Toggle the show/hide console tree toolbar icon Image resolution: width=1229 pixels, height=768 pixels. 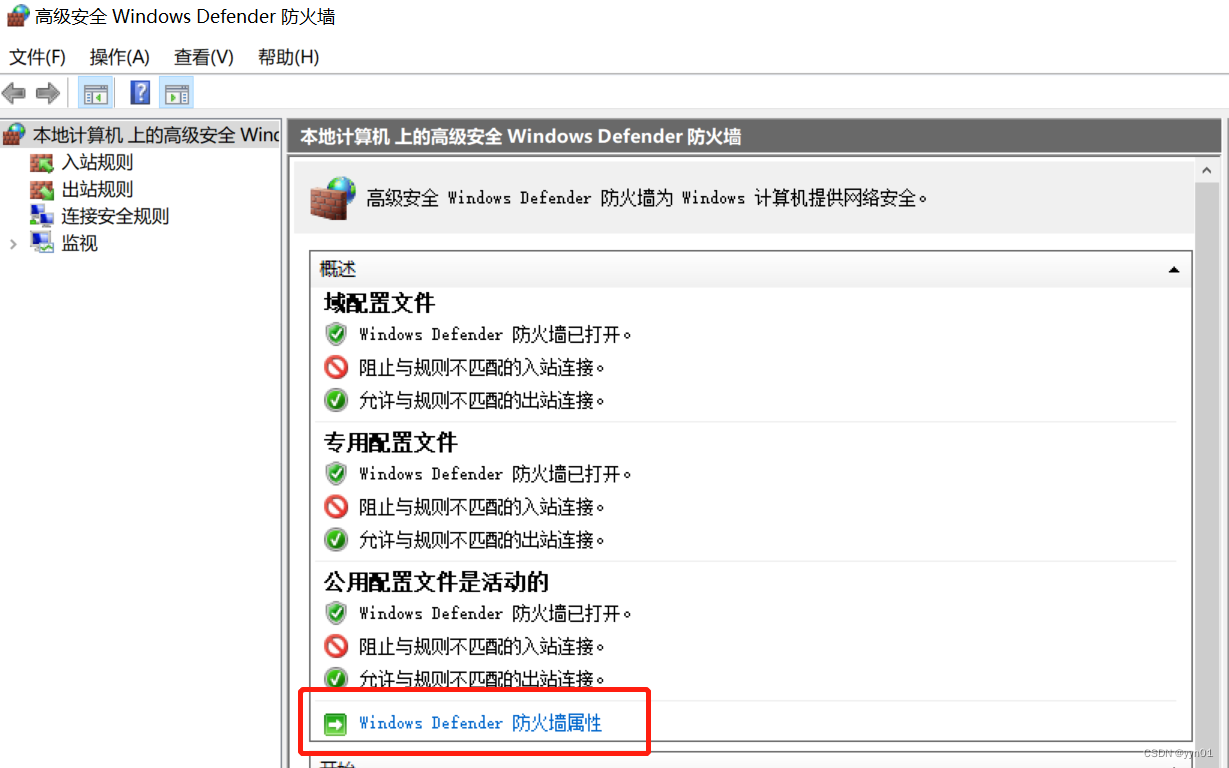[x=95, y=94]
